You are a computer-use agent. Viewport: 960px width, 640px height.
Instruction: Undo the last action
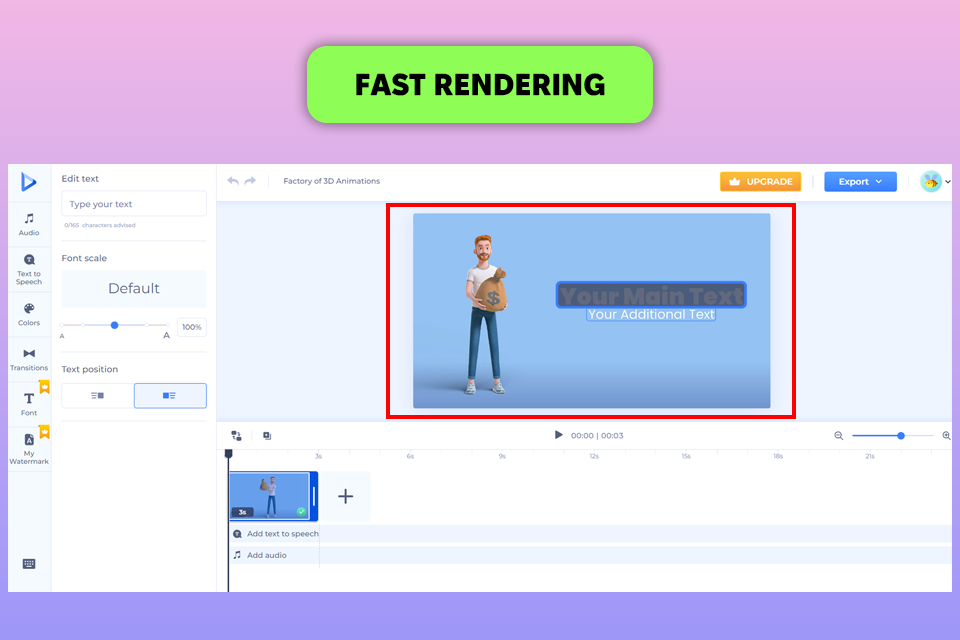pos(233,181)
